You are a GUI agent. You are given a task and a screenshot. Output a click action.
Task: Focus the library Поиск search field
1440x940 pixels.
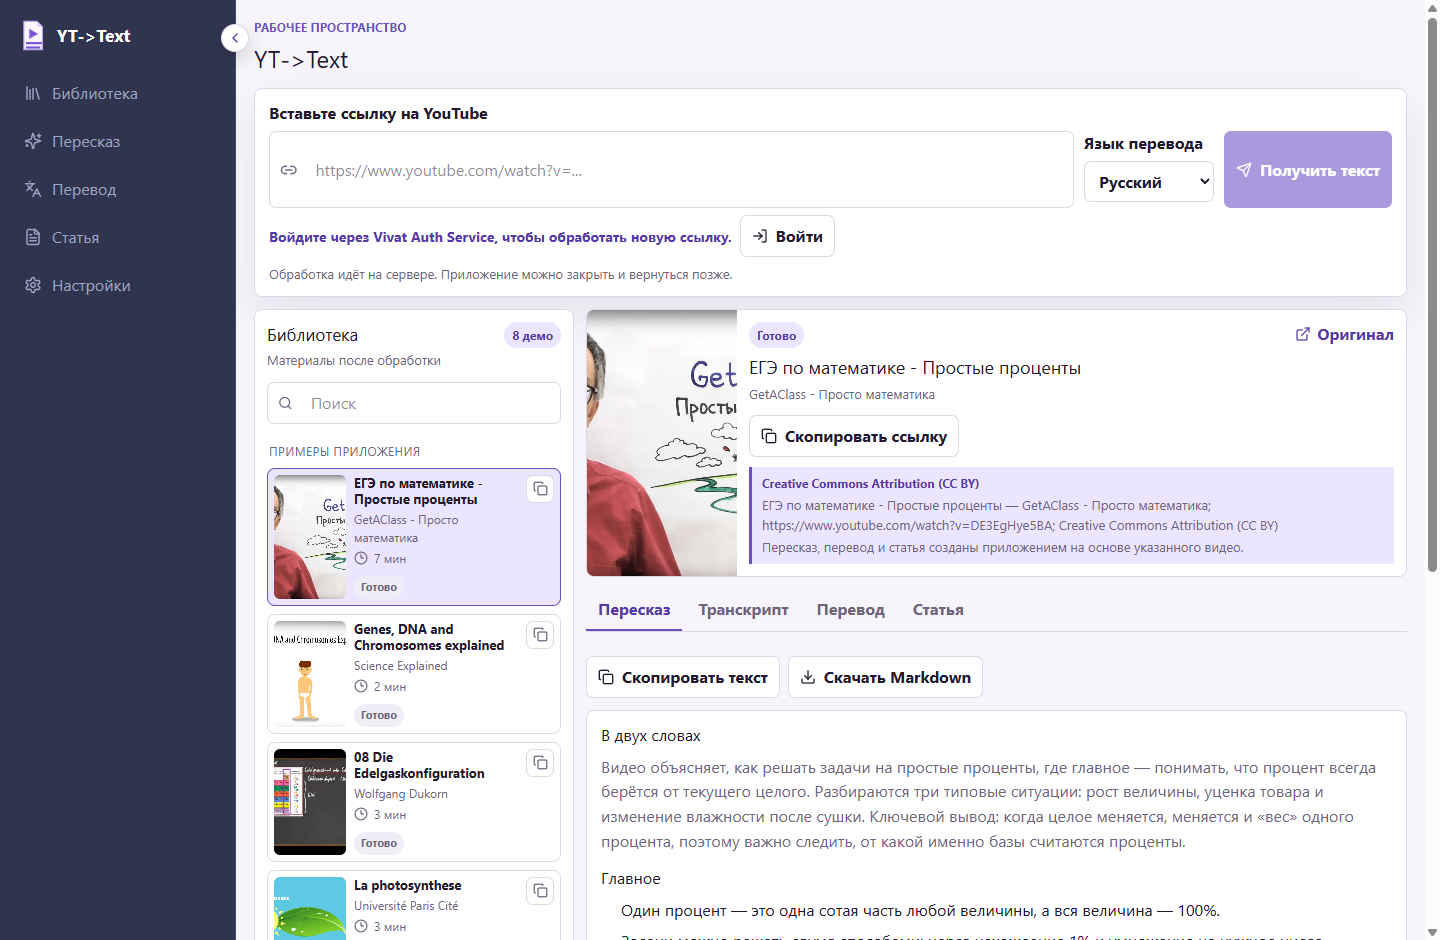(414, 403)
